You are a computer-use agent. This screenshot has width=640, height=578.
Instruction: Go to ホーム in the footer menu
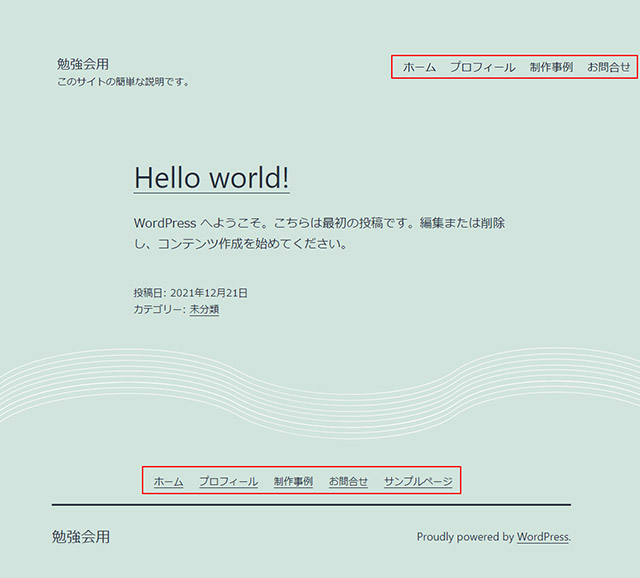tap(168, 482)
